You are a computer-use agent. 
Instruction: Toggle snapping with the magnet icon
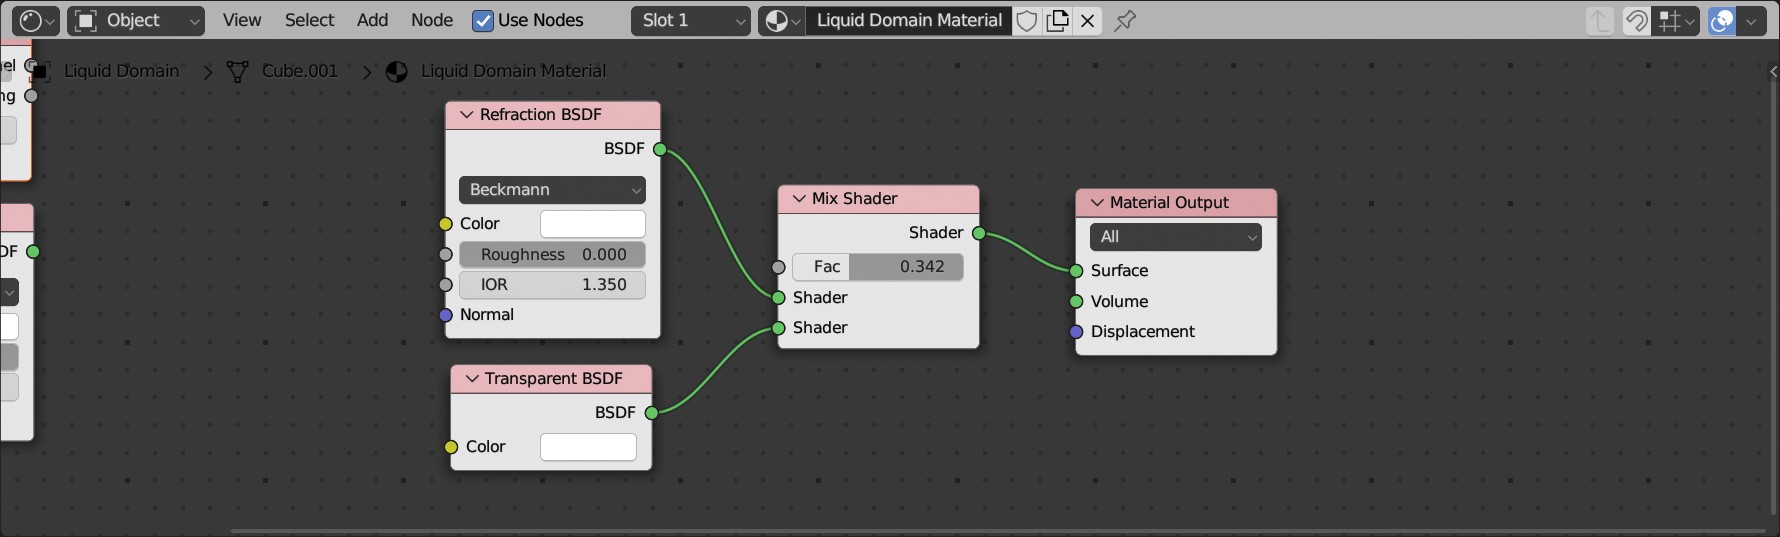(1636, 21)
